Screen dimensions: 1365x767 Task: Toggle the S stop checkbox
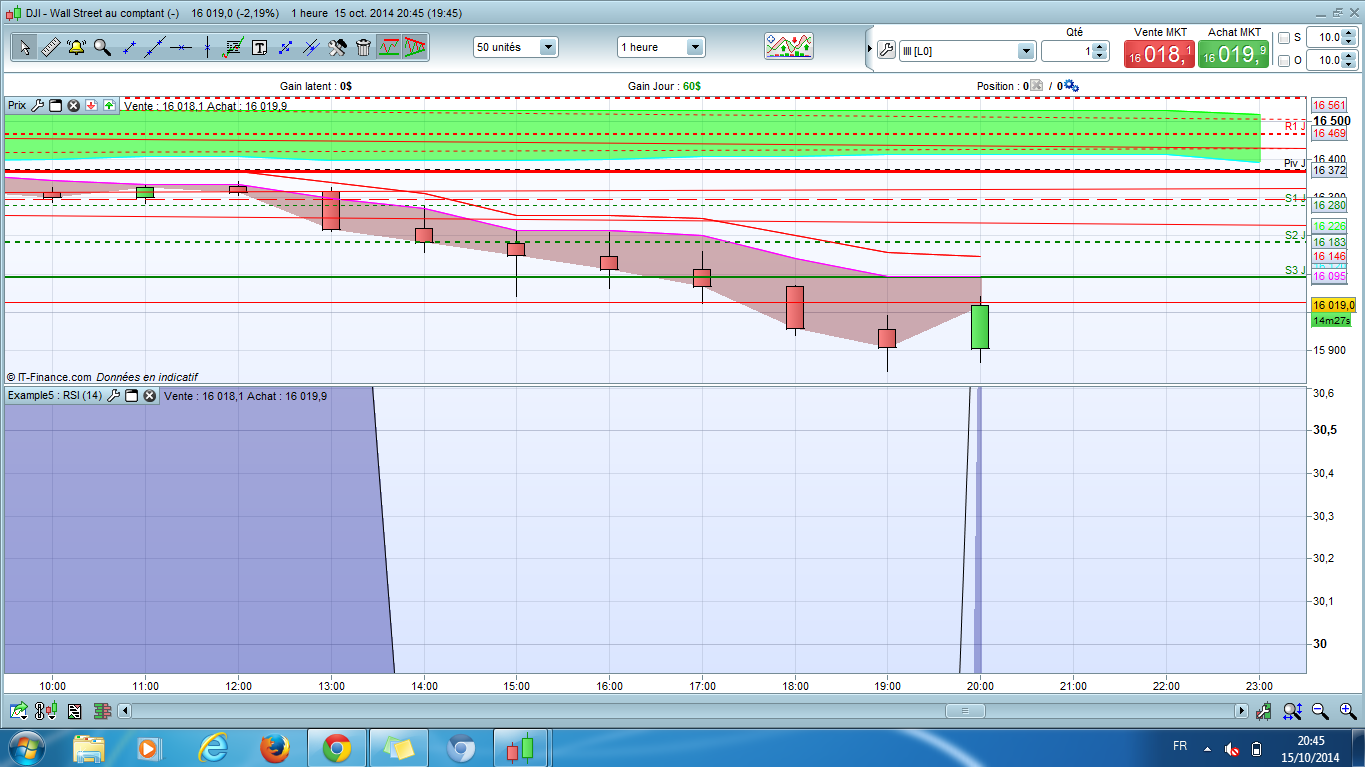tap(1284, 38)
